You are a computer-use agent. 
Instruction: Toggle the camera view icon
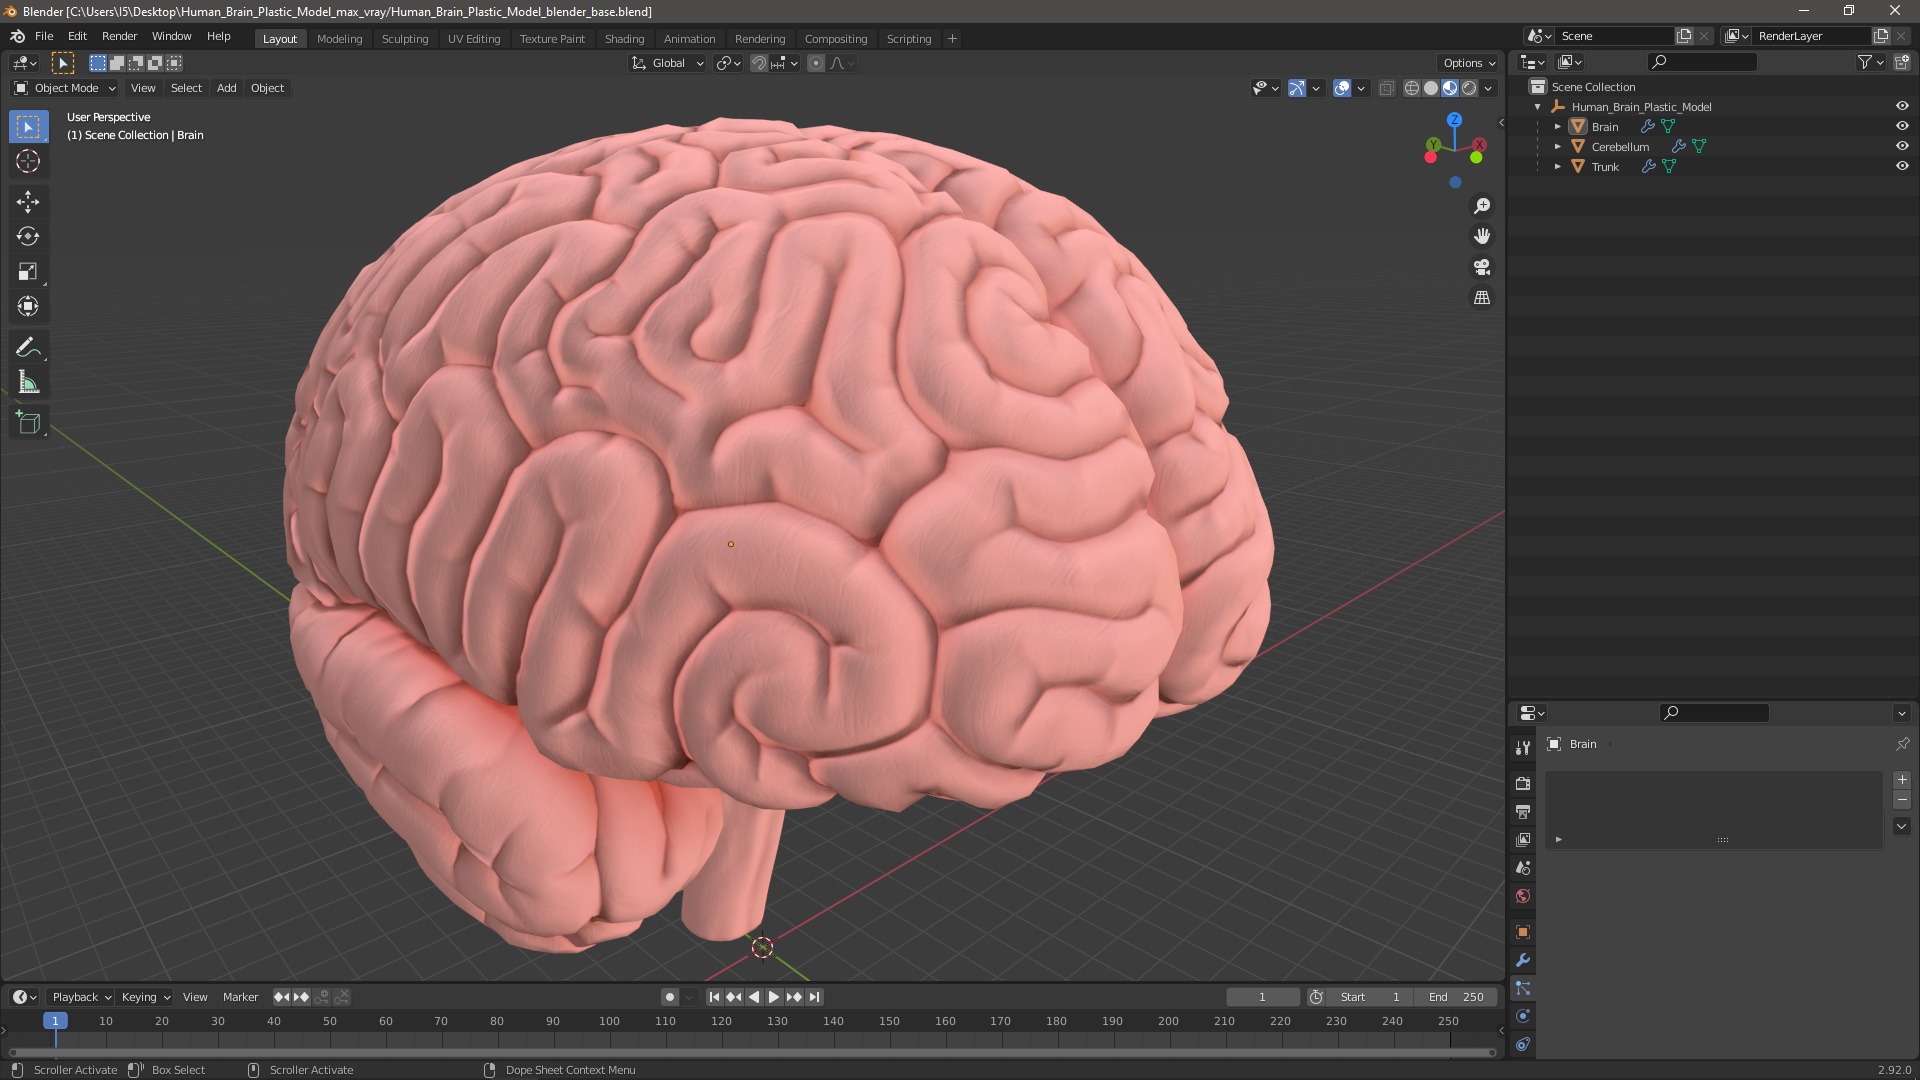[1482, 267]
